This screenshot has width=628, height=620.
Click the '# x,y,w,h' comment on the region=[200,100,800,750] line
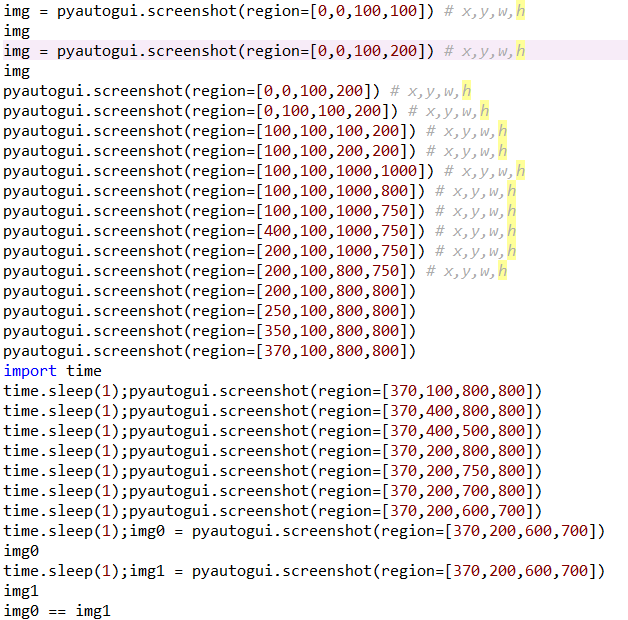(x=467, y=272)
